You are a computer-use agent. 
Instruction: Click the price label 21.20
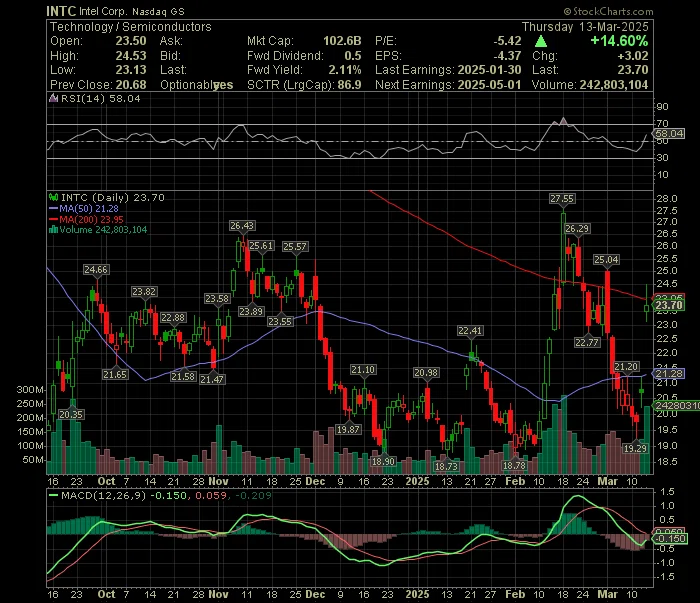pyautogui.click(x=626, y=367)
